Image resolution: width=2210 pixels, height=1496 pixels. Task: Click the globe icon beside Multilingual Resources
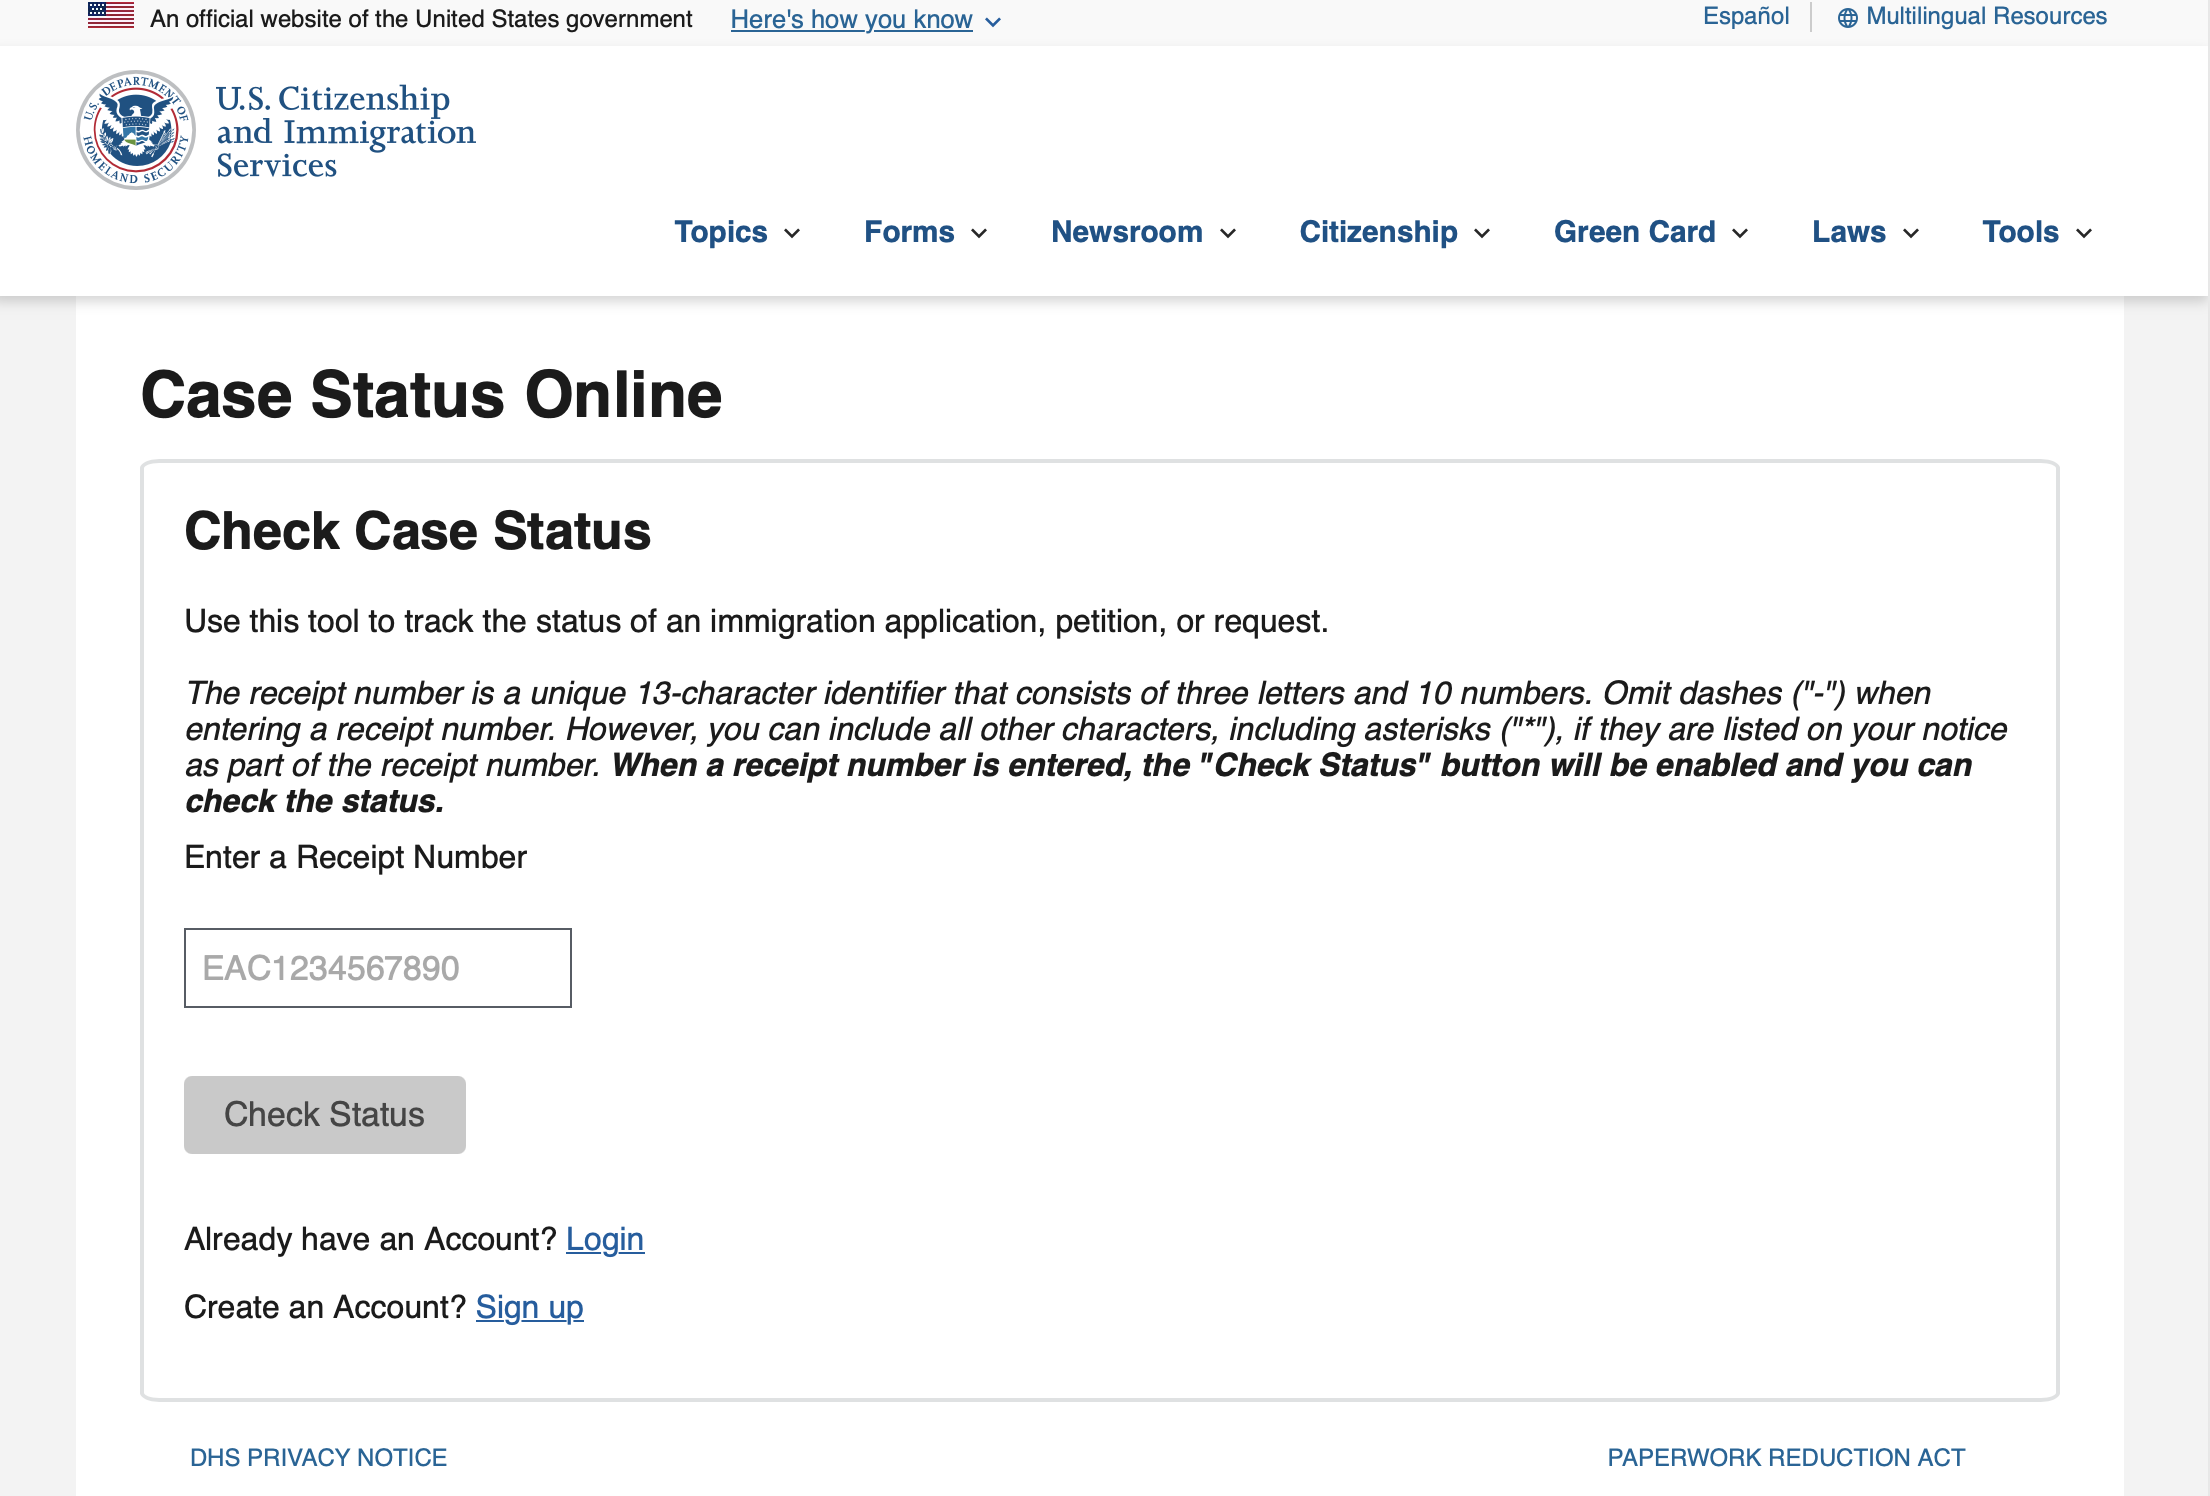pyautogui.click(x=1848, y=18)
